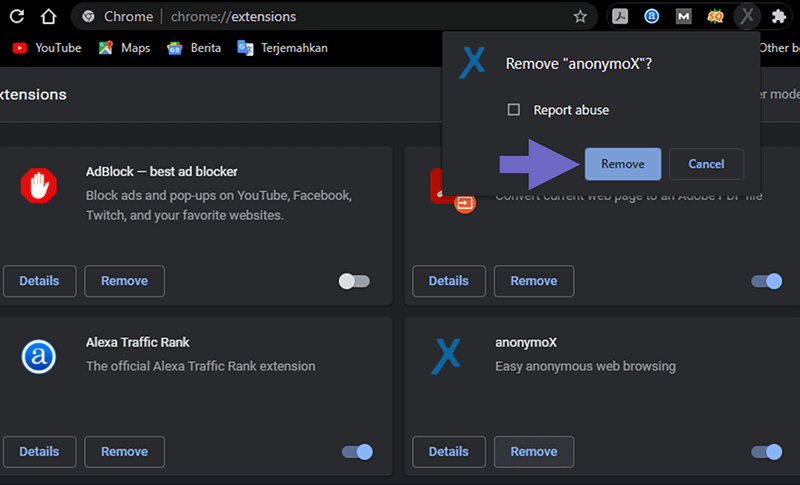Click the anonymoX icon in dialog
Image resolution: width=800 pixels, height=485 pixels.
472,63
